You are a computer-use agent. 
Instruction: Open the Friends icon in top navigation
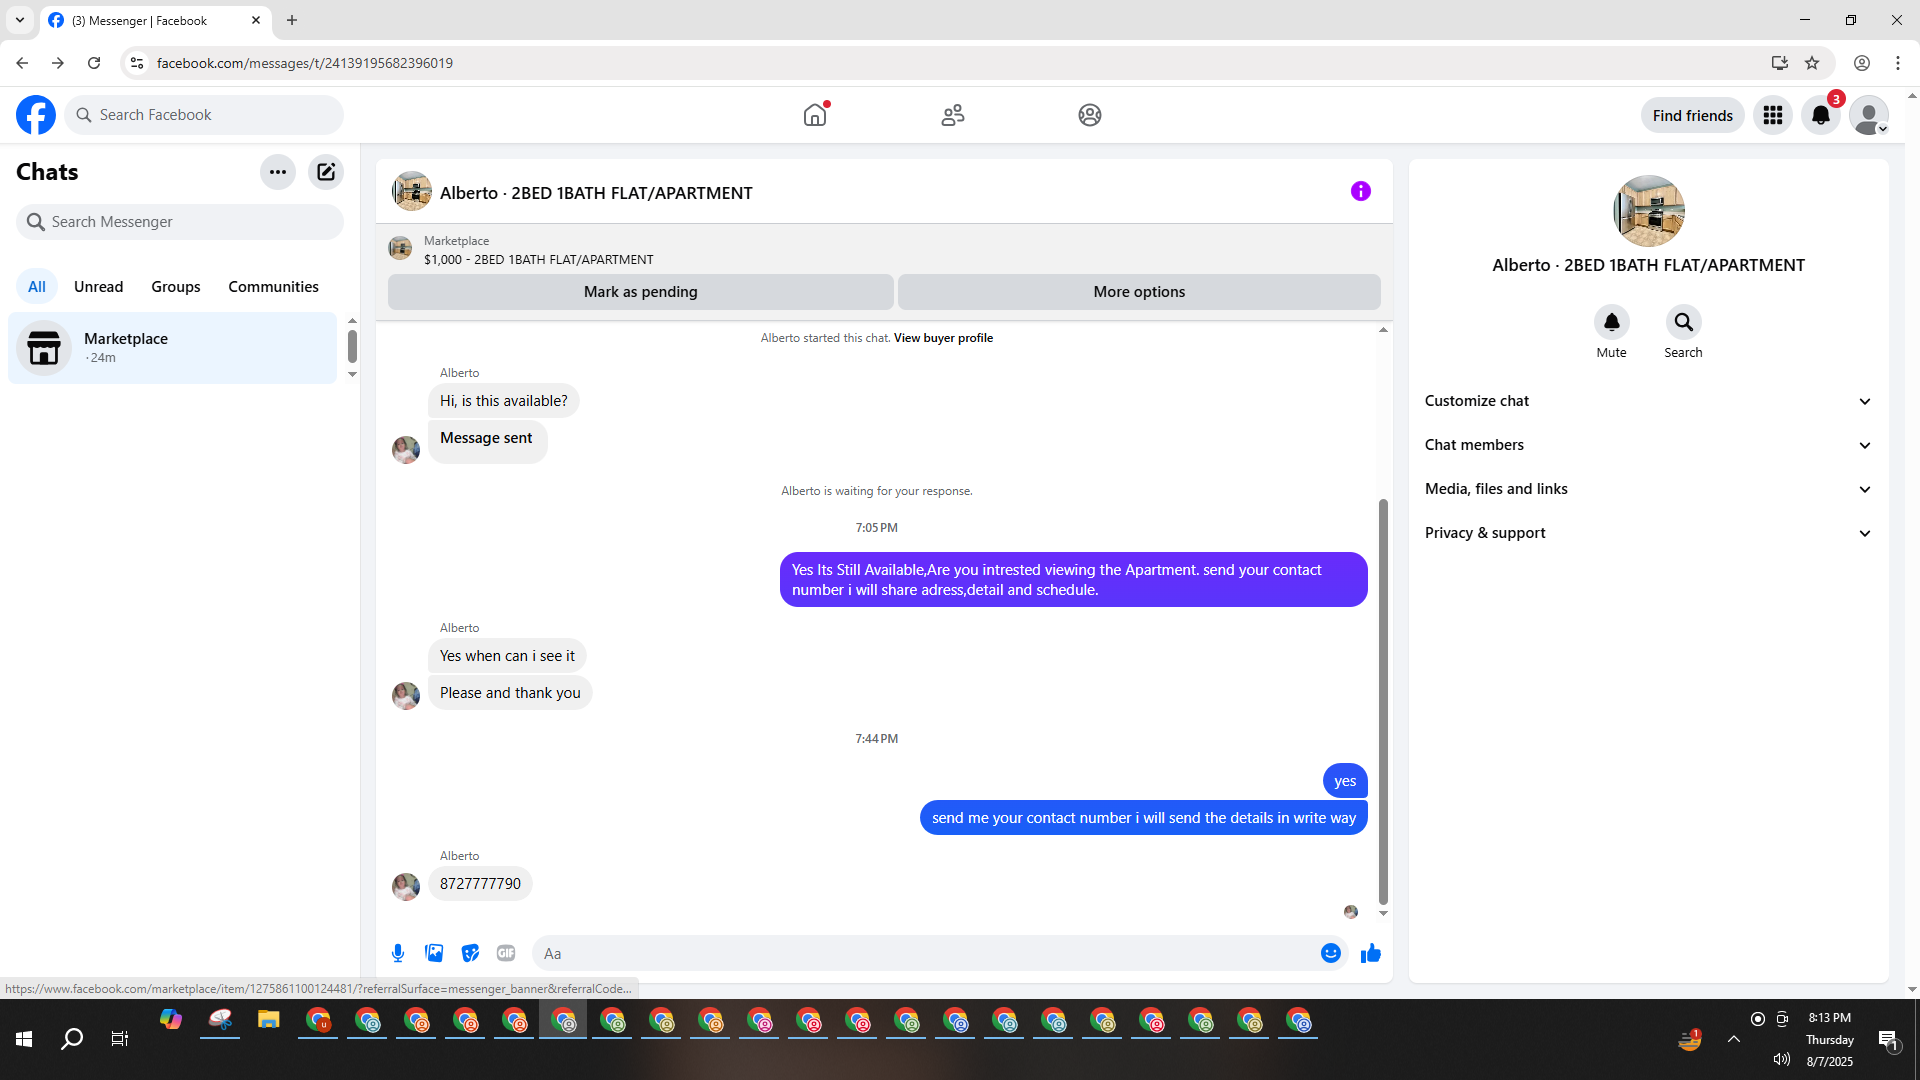(x=953, y=115)
